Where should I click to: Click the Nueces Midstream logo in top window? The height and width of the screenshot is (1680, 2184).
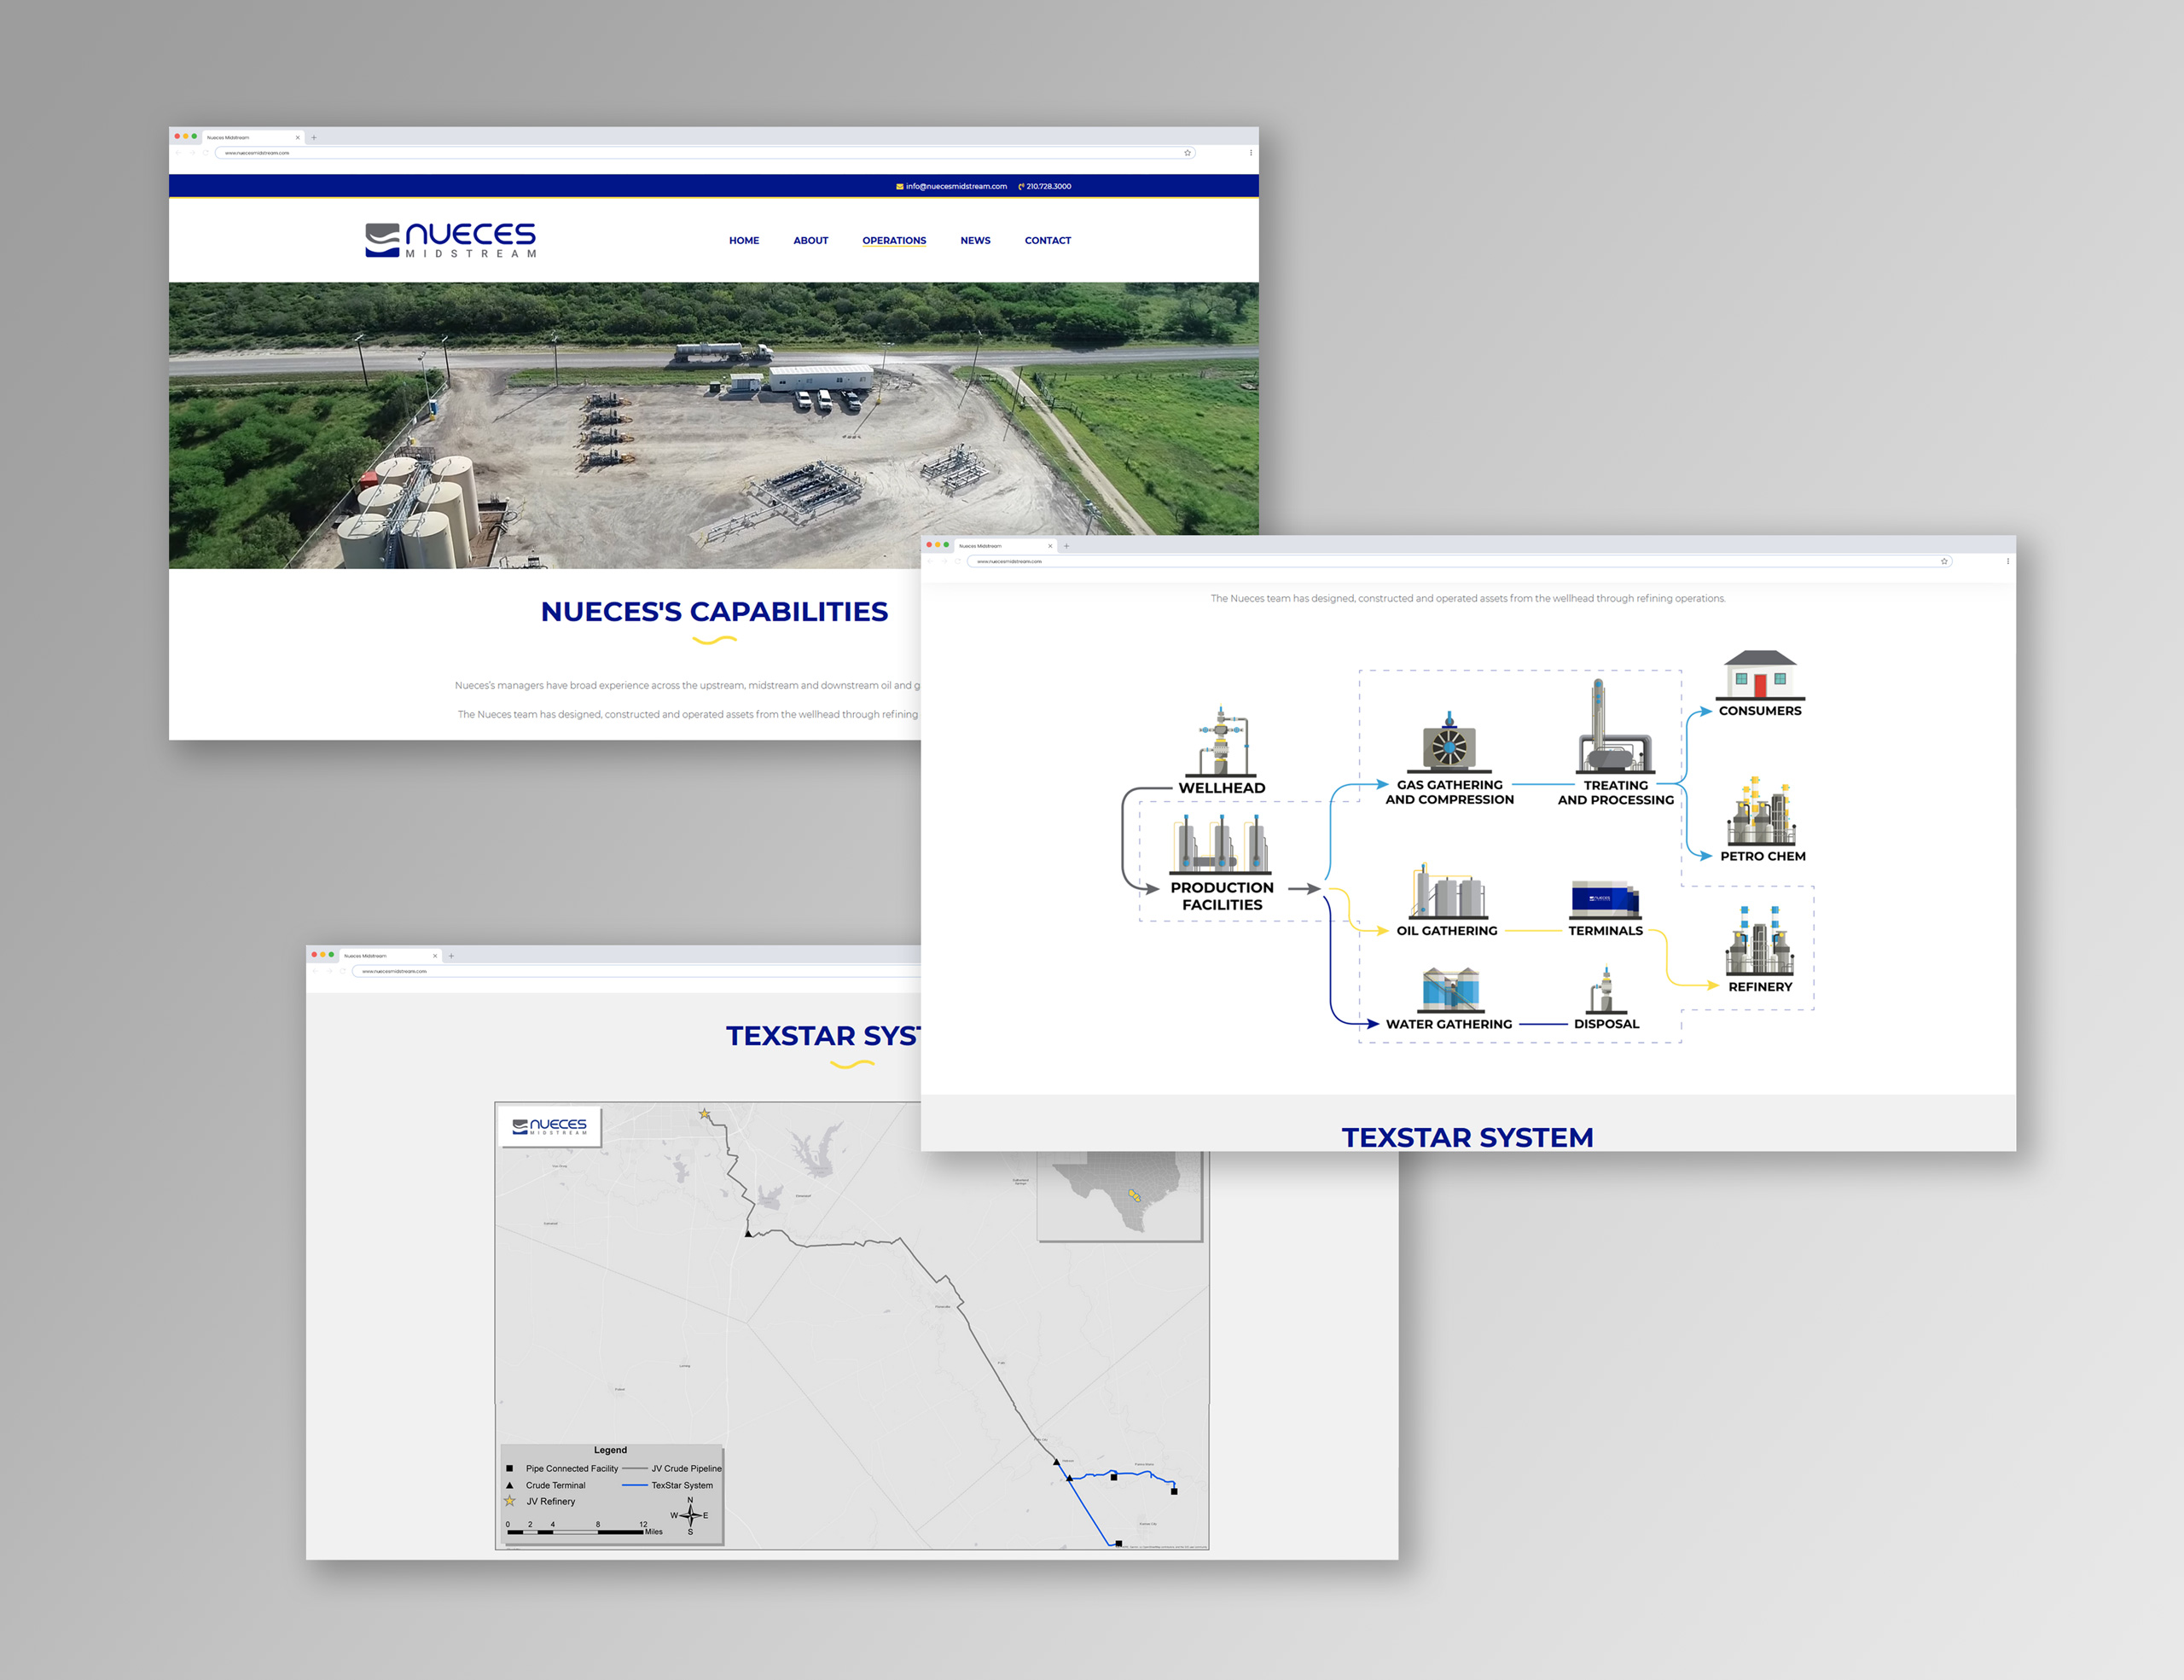coord(451,240)
